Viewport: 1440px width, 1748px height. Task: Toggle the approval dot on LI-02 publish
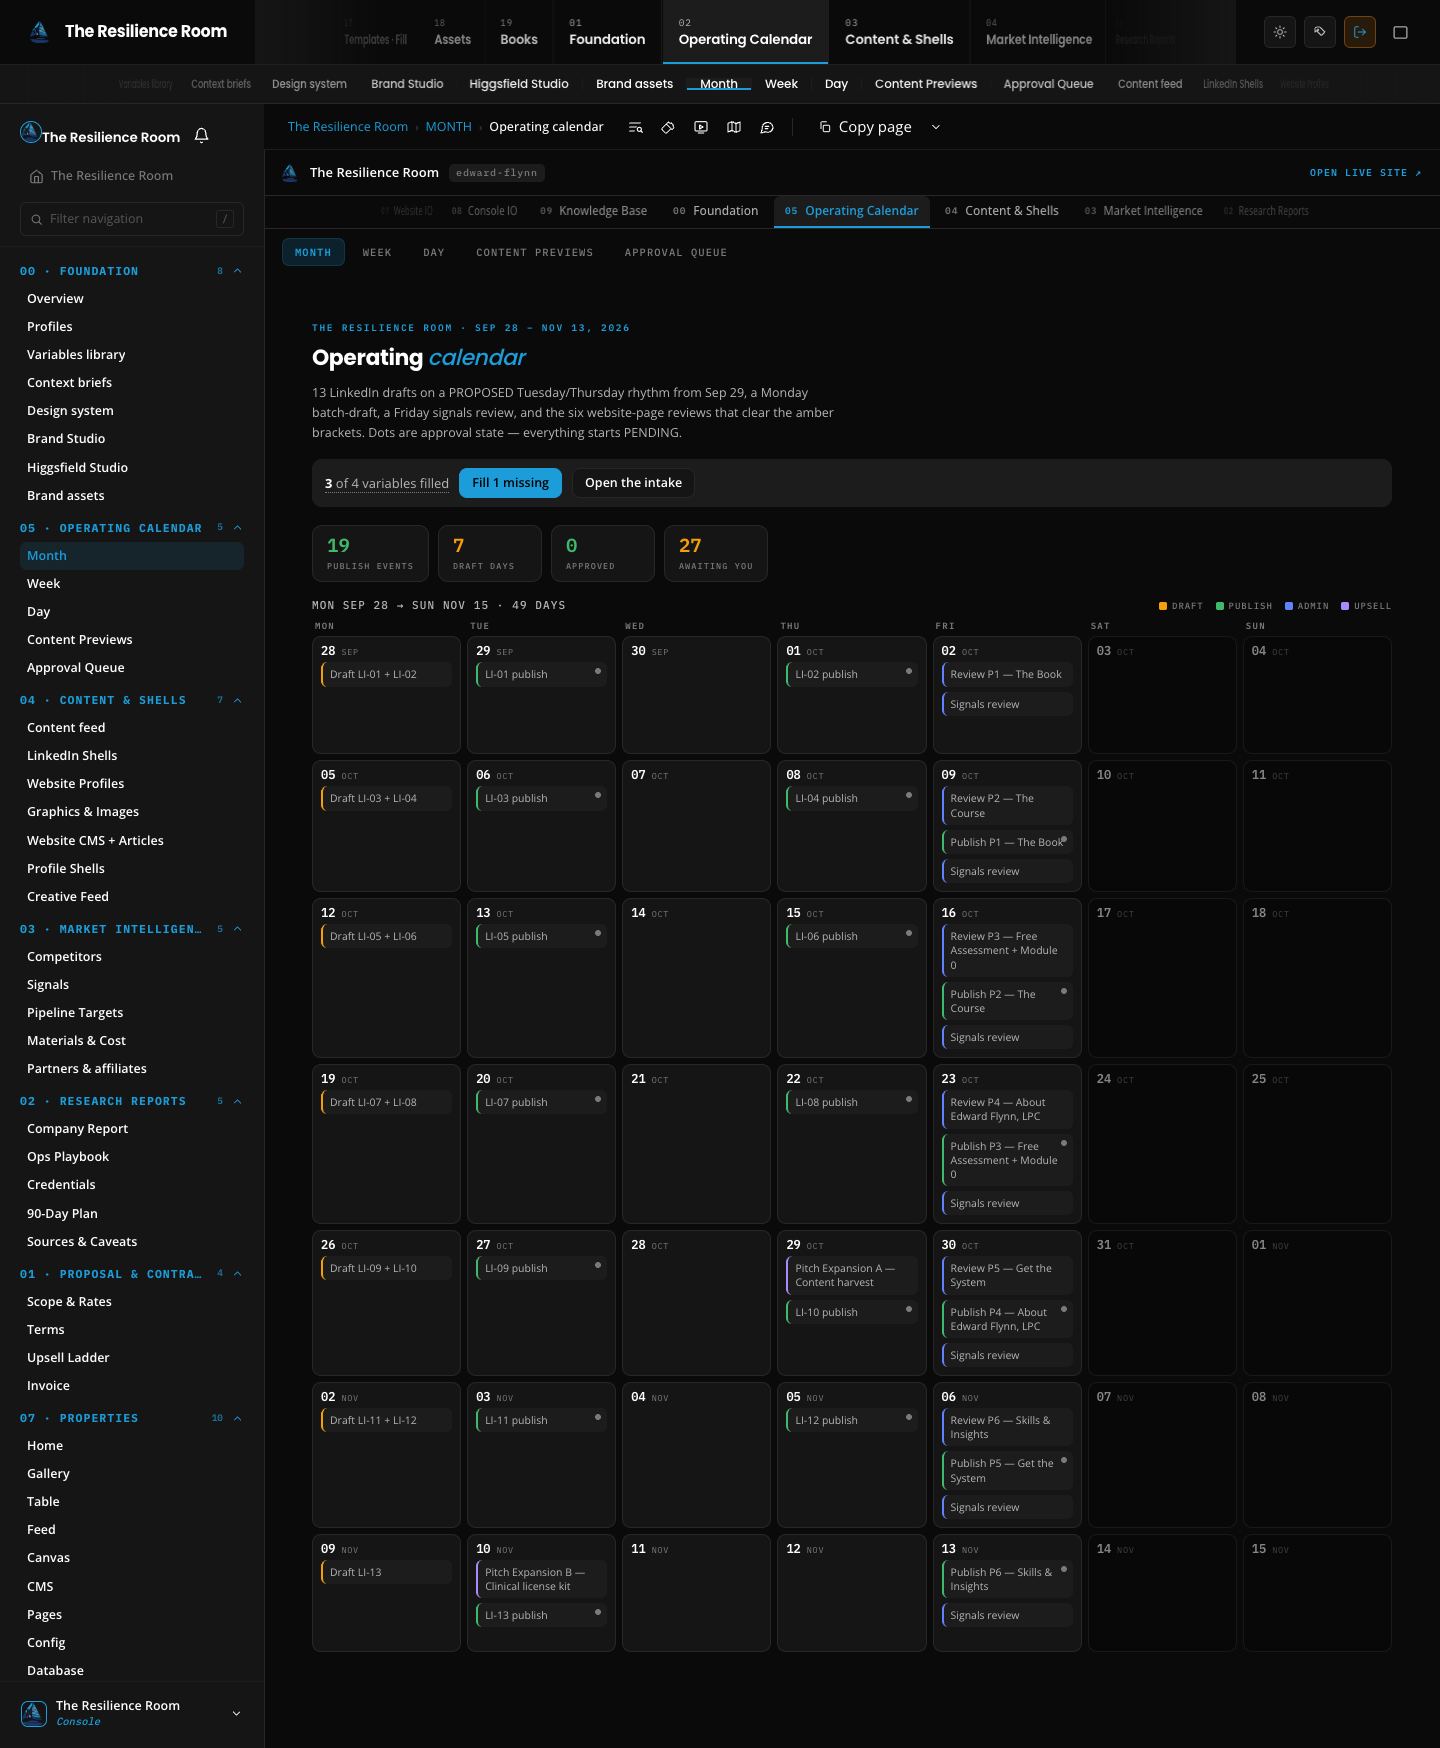coord(909,671)
